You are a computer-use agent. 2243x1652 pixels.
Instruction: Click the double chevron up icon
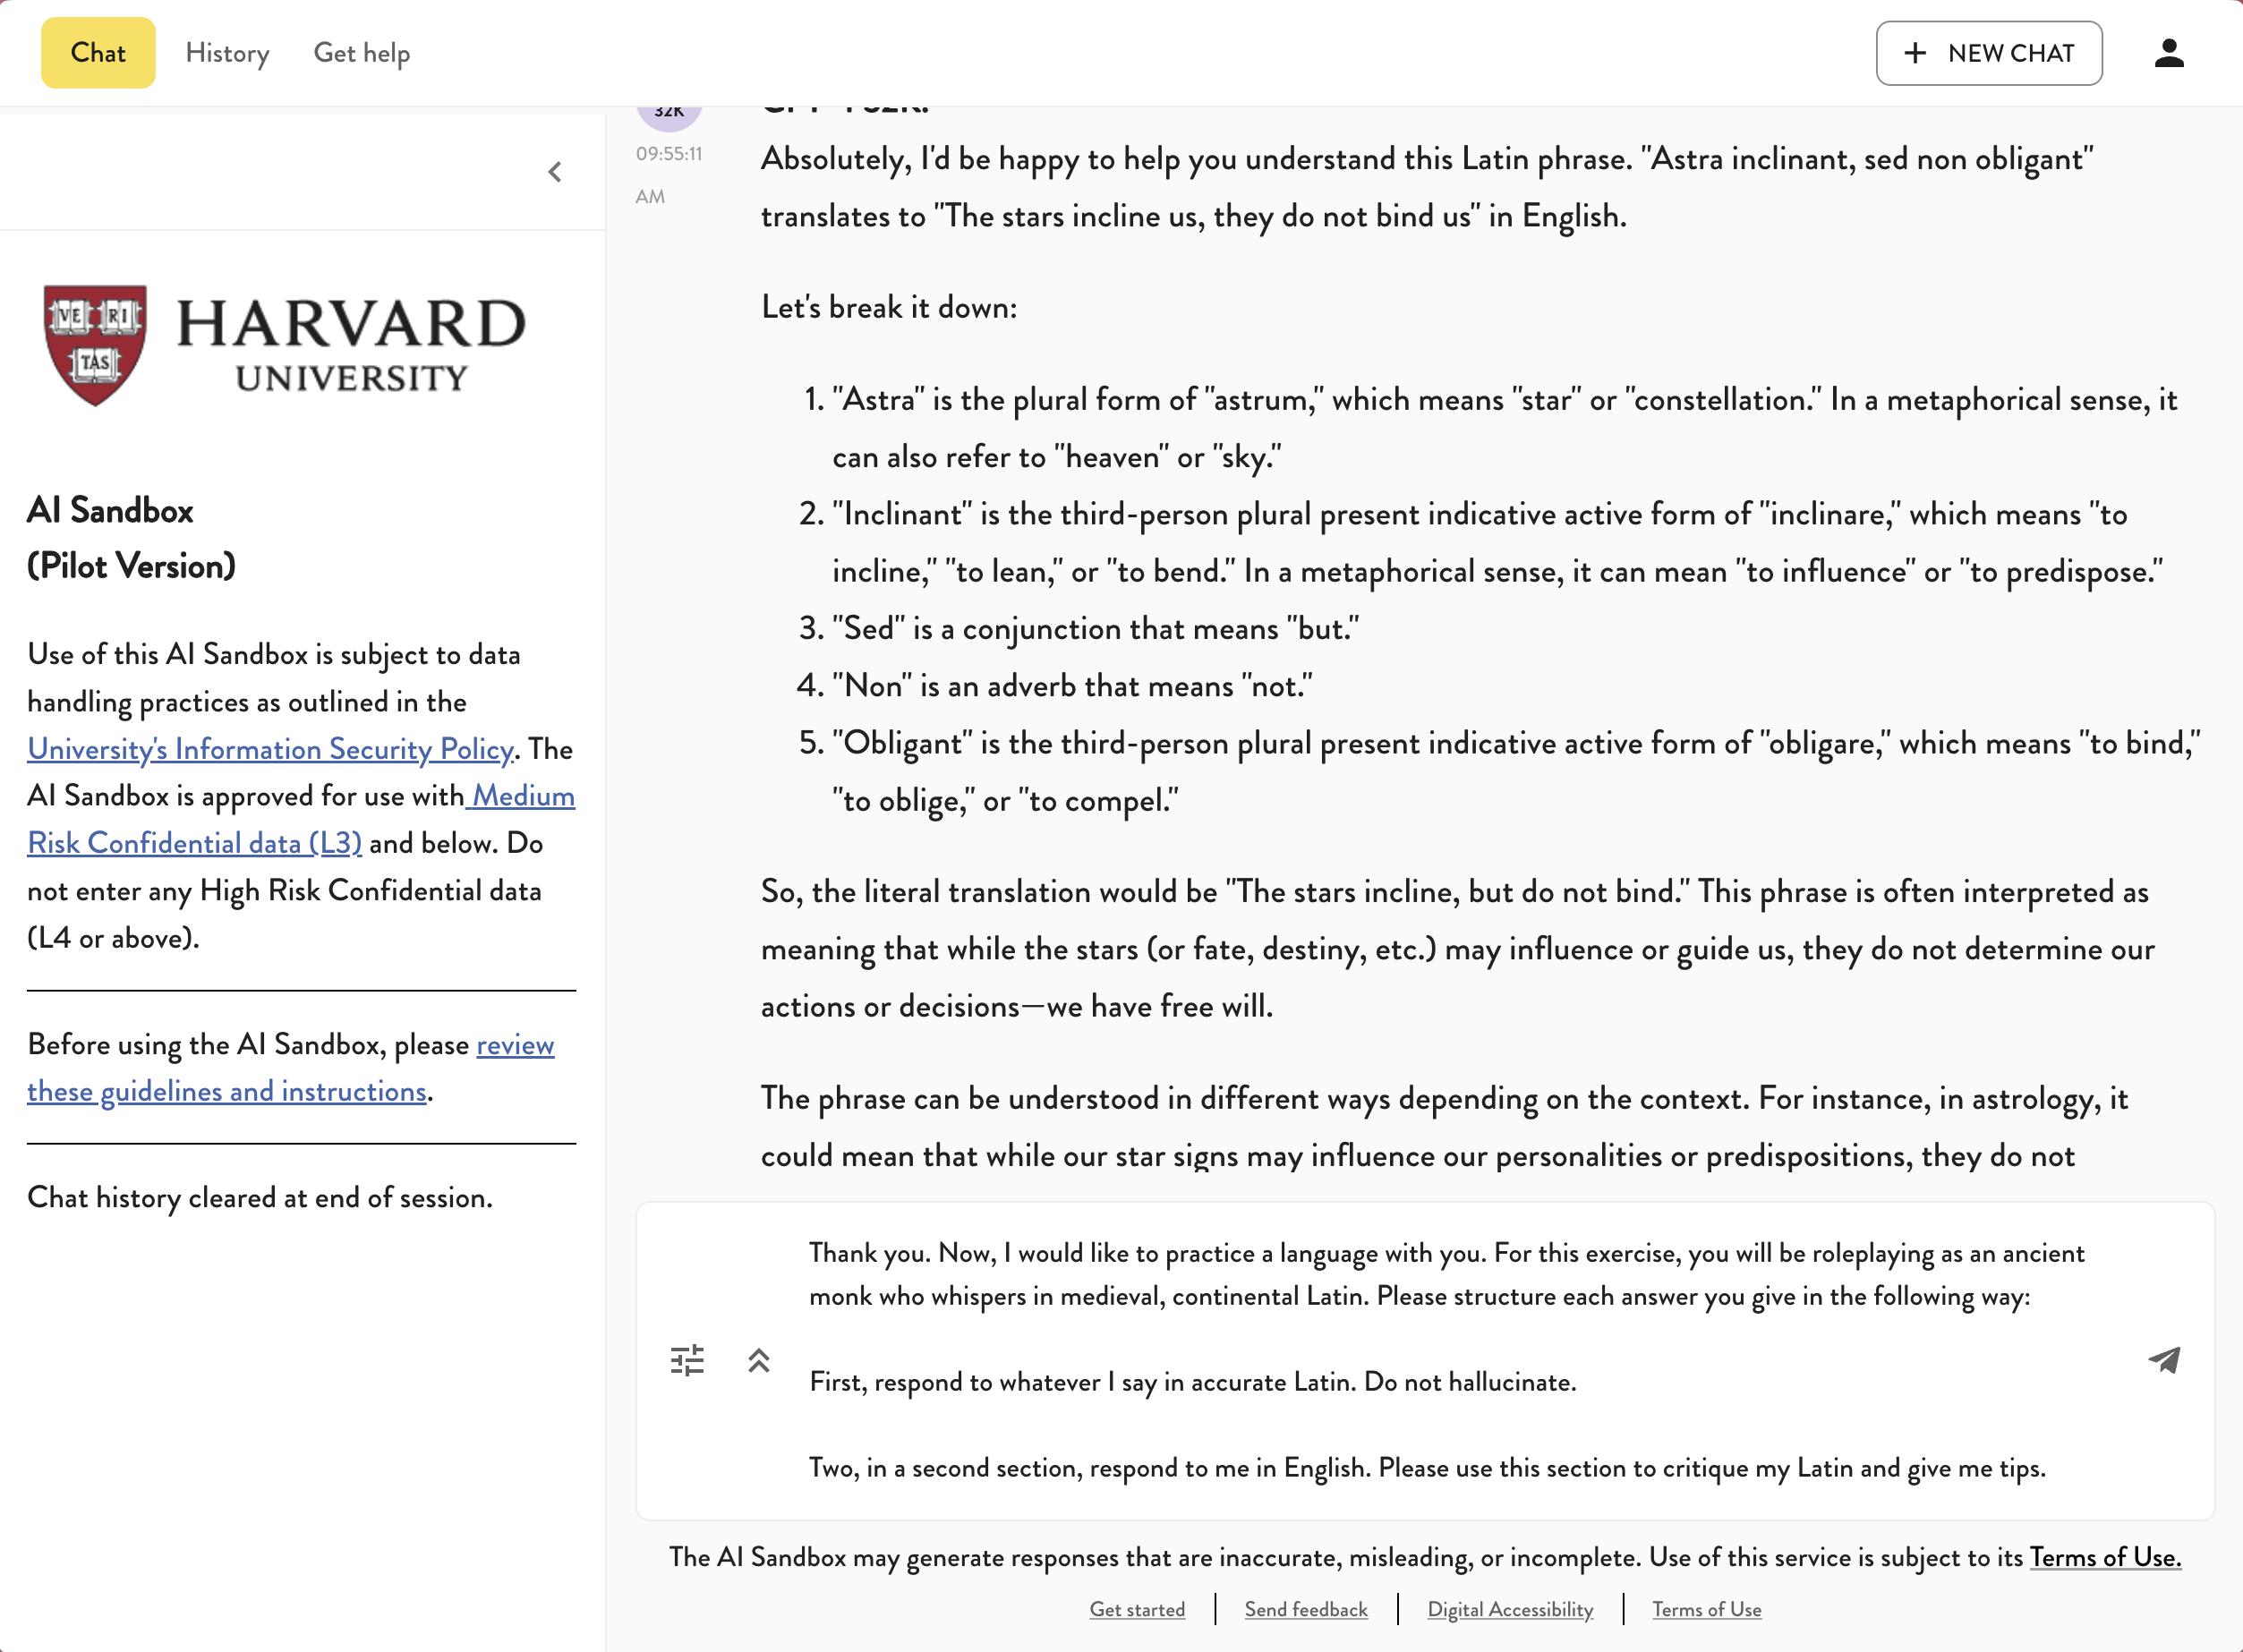click(759, 1360)
